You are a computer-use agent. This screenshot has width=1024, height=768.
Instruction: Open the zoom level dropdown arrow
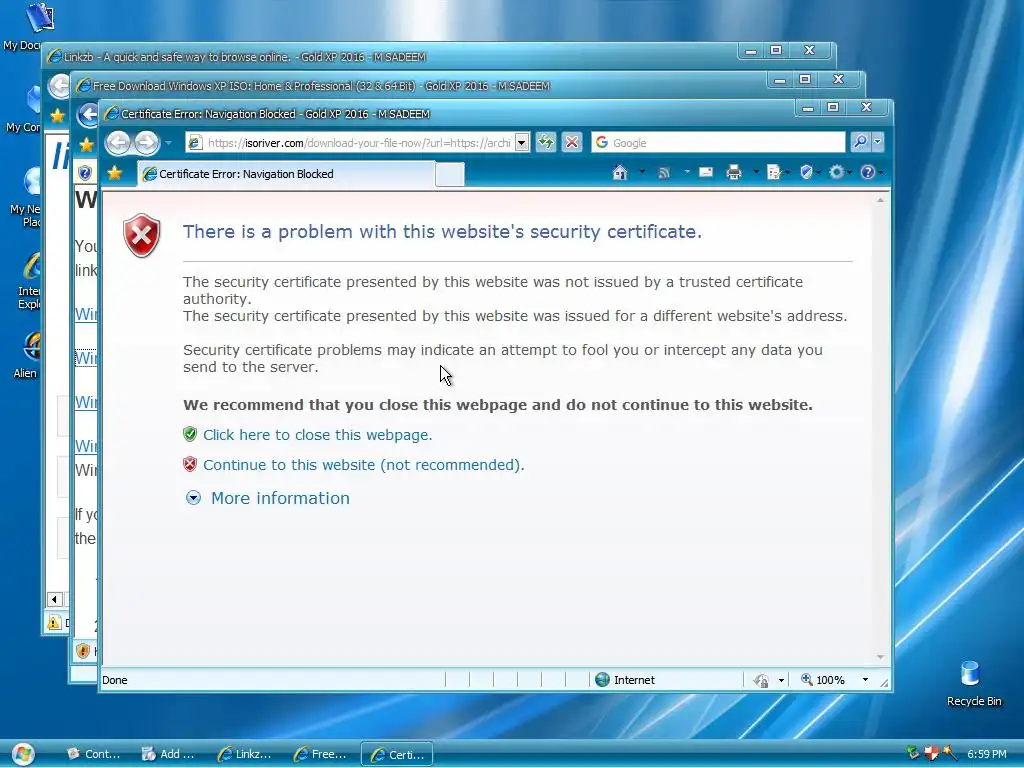pyautogui.click(x=865, y=680)
